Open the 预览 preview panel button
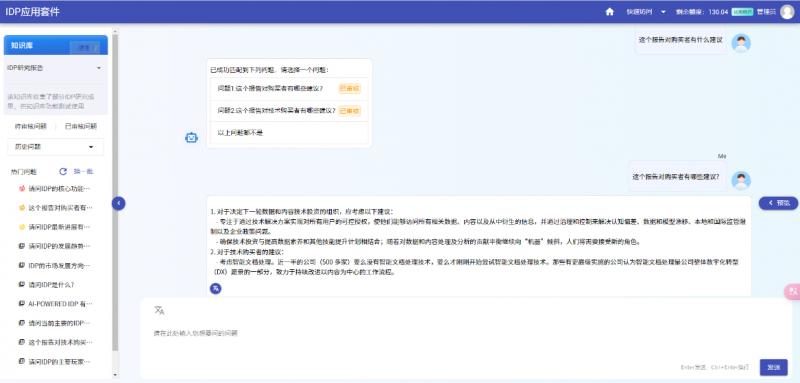Screen dimensions: 800x383 (x=779, y=203)
